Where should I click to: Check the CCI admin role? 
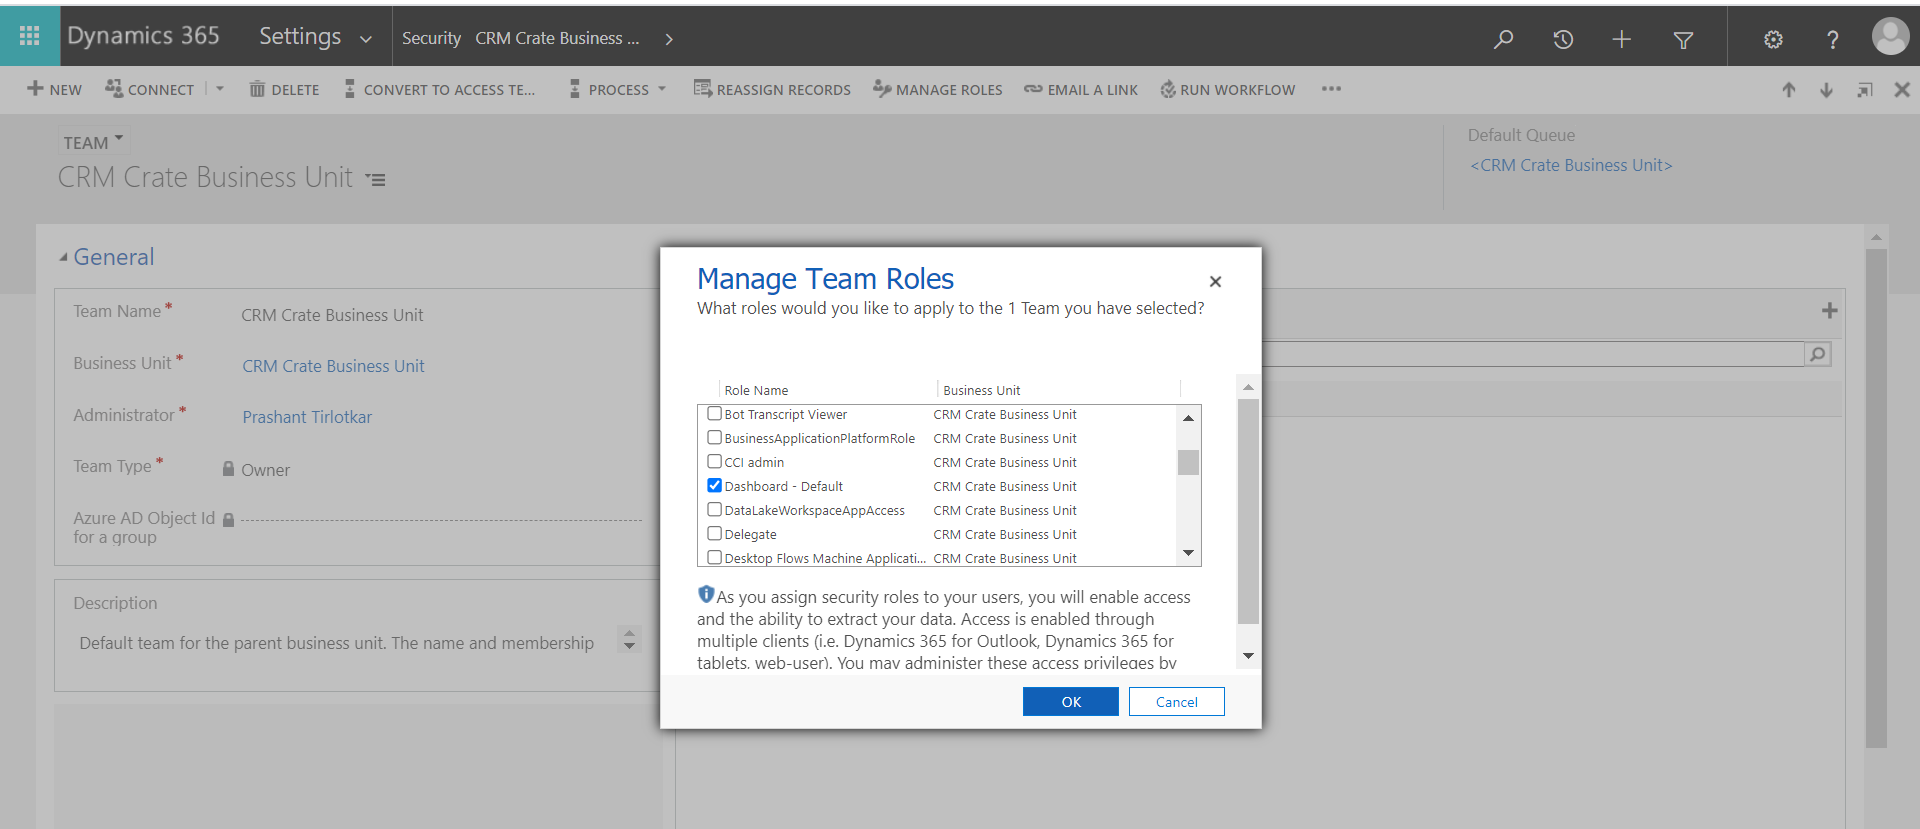(x=715, y=461)
